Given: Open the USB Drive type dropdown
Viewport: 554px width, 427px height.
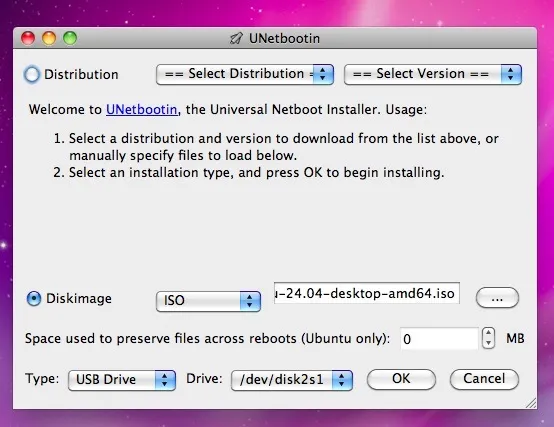Looking at the screenshot, I should 122,380.
